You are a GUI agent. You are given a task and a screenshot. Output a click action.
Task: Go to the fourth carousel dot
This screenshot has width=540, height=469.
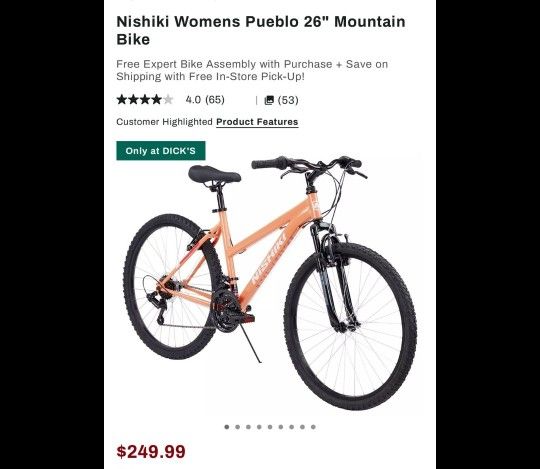coord(259,427)
